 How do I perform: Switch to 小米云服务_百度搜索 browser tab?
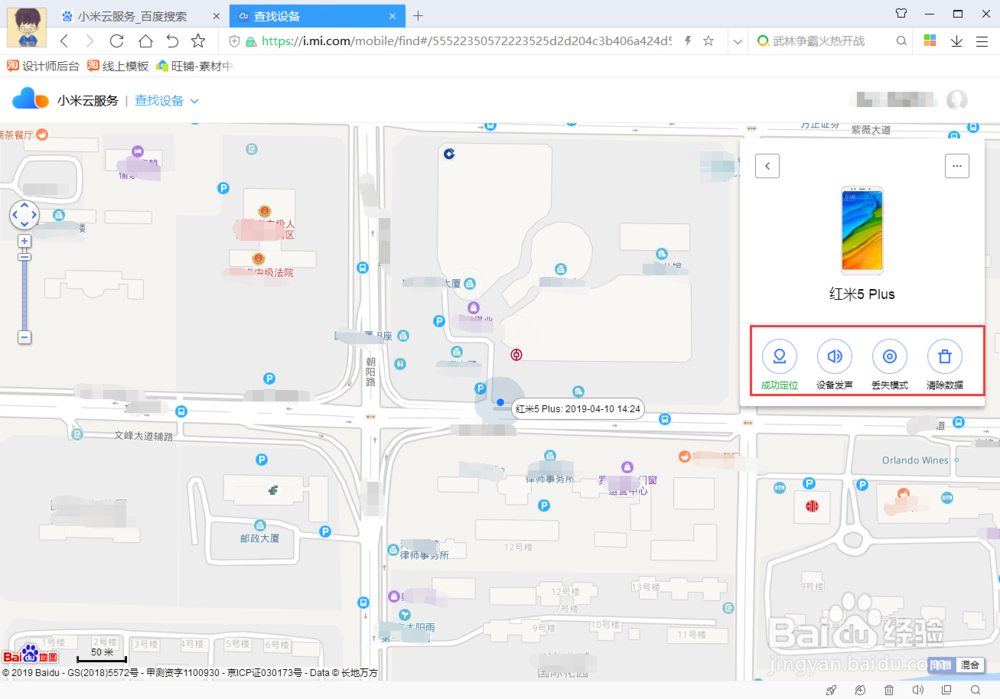133,16
